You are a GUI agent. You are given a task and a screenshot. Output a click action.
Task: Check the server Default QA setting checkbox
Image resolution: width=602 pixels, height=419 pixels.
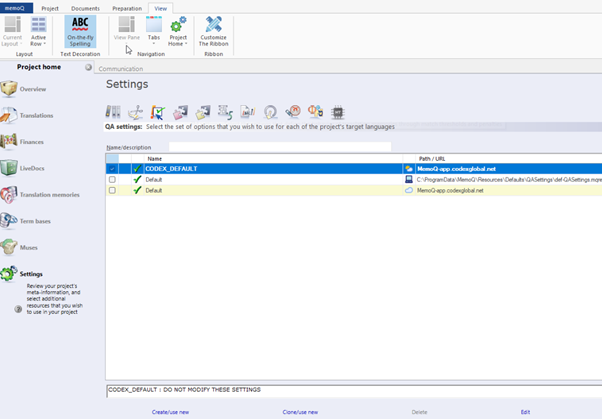coord(112,190)
